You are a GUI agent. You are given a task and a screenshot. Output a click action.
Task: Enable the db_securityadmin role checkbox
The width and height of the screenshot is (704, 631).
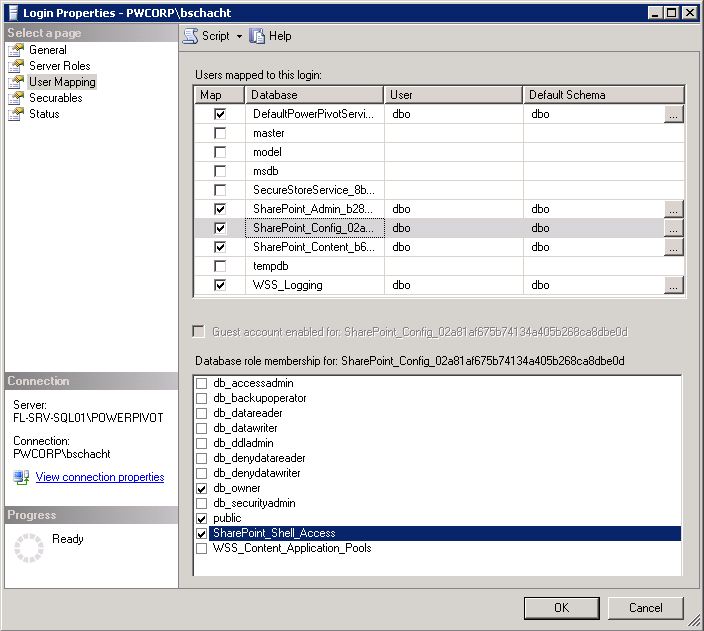(x=202, y=503)
